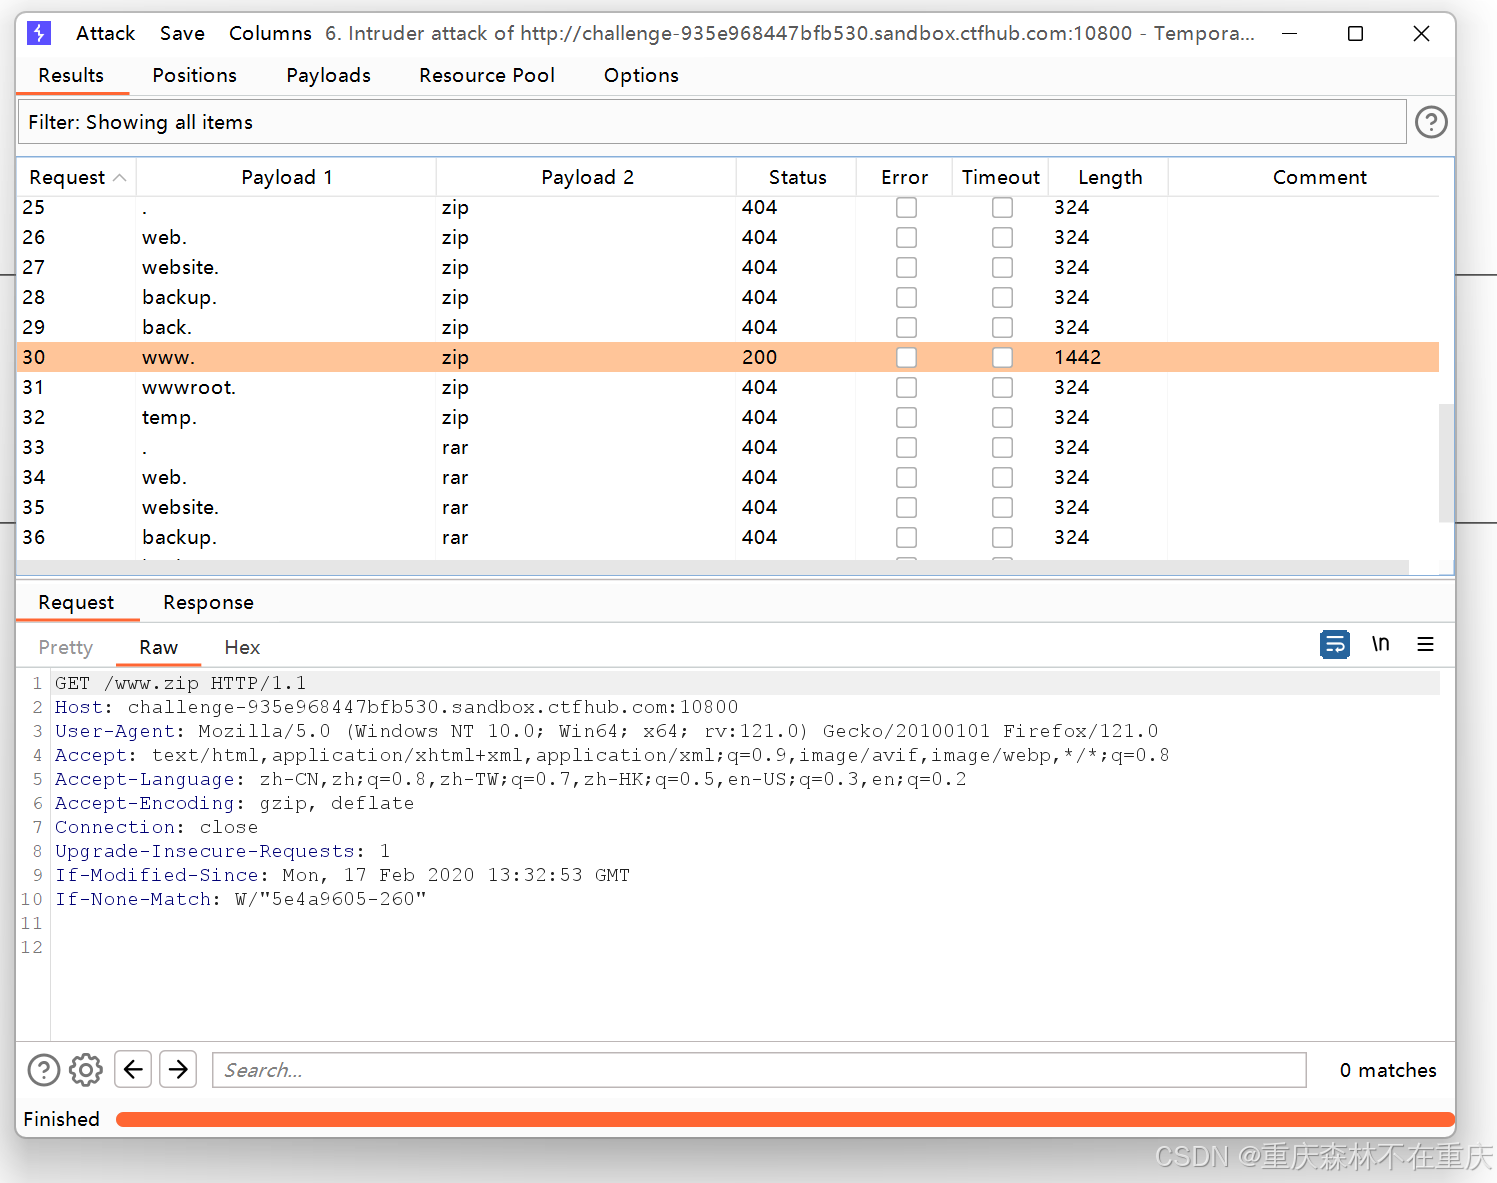Switch viewer to Raw mode
This screenshot has width=1497, height=1183.
158,647
